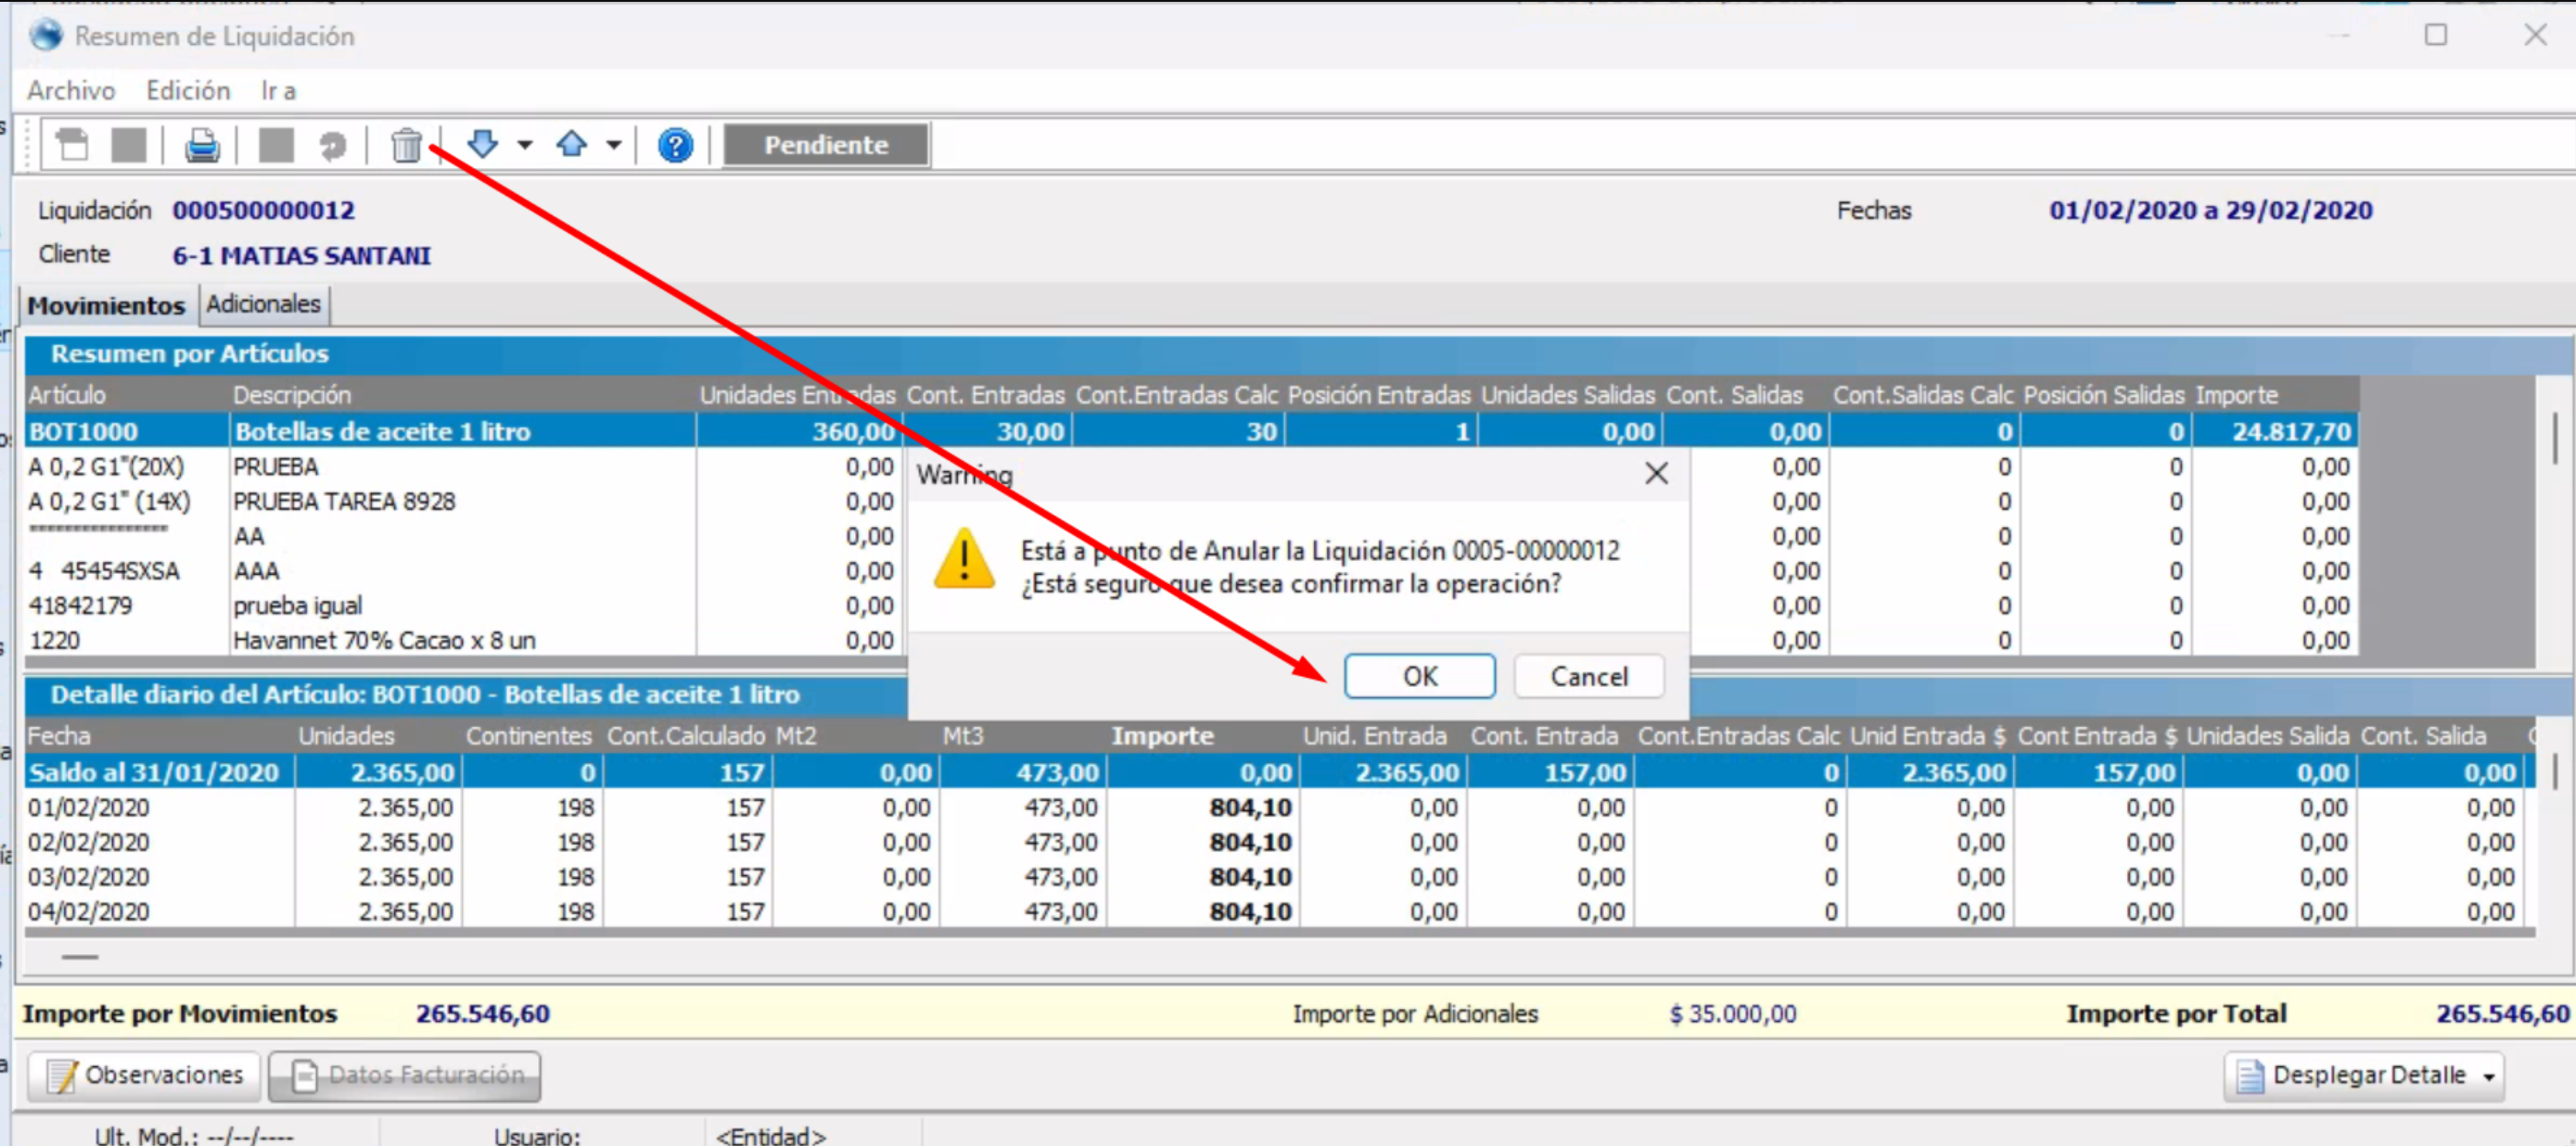The image size is (2576, 1146).
Task: Click the blue up arrow icon
Action: (x=572, y=144)
